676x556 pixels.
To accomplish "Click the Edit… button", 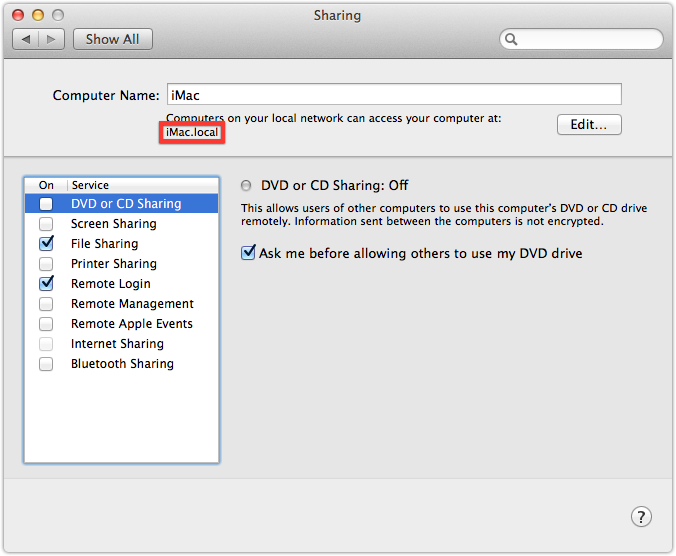I will click(x=589, y=125).
